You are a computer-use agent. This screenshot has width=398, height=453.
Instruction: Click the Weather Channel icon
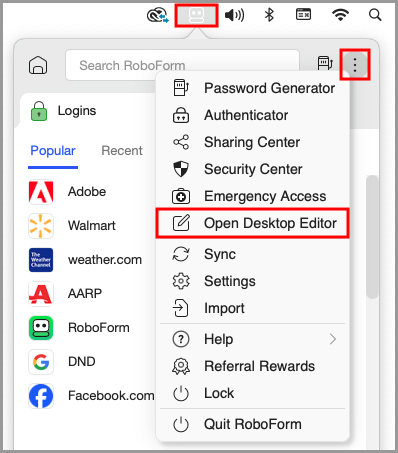pos(41,260)
